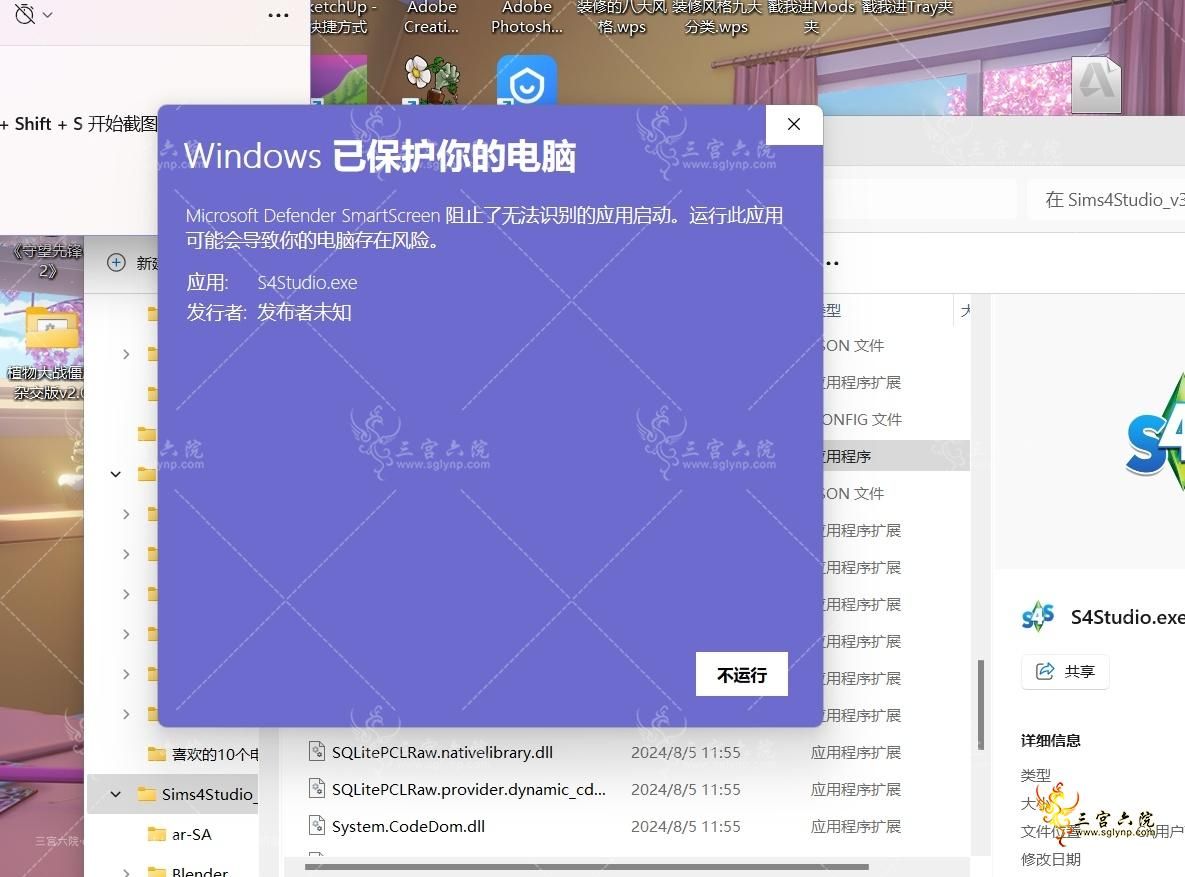The width and height of the screenshot is (1185, 877).
Task: Click the 新建 plus icon in Explorer
Action: pyautogui.click(x=116, y=262)
